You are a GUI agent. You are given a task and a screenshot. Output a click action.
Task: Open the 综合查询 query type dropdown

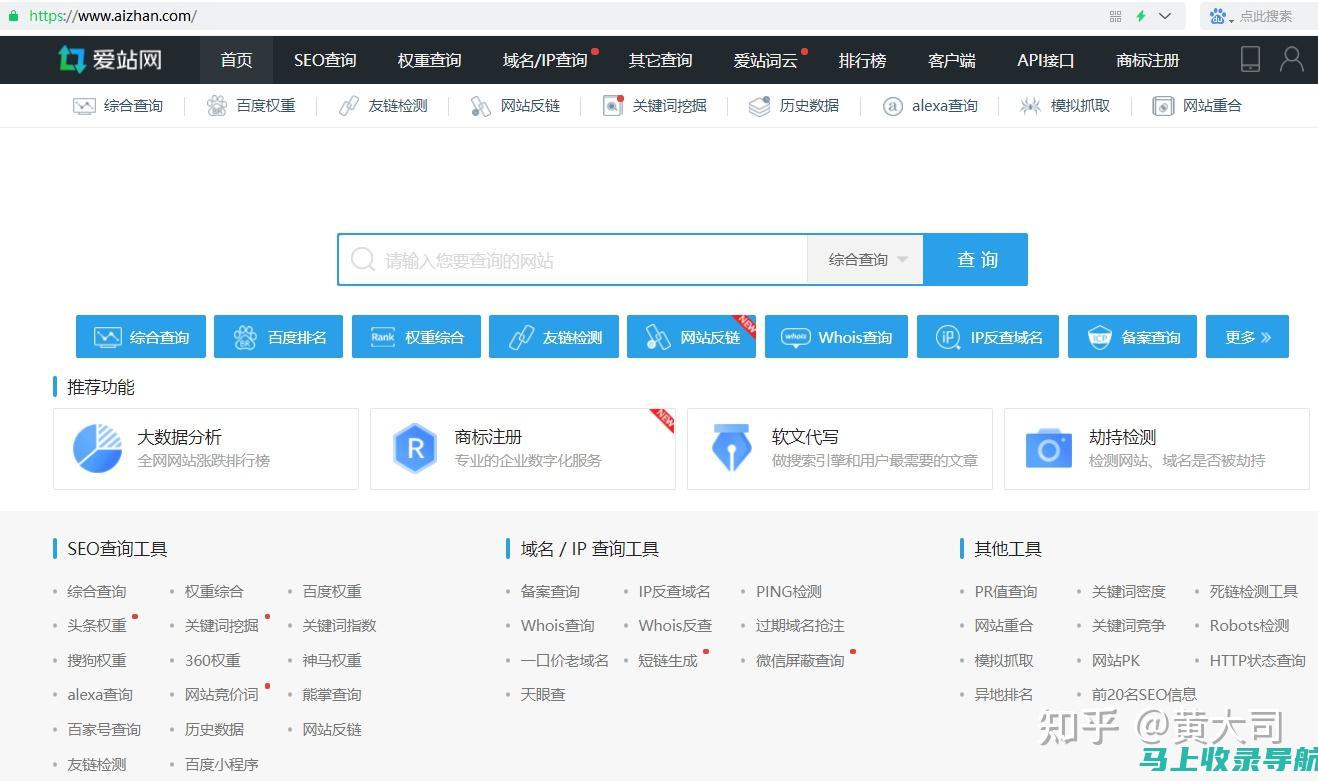click(x=865, y=260)
